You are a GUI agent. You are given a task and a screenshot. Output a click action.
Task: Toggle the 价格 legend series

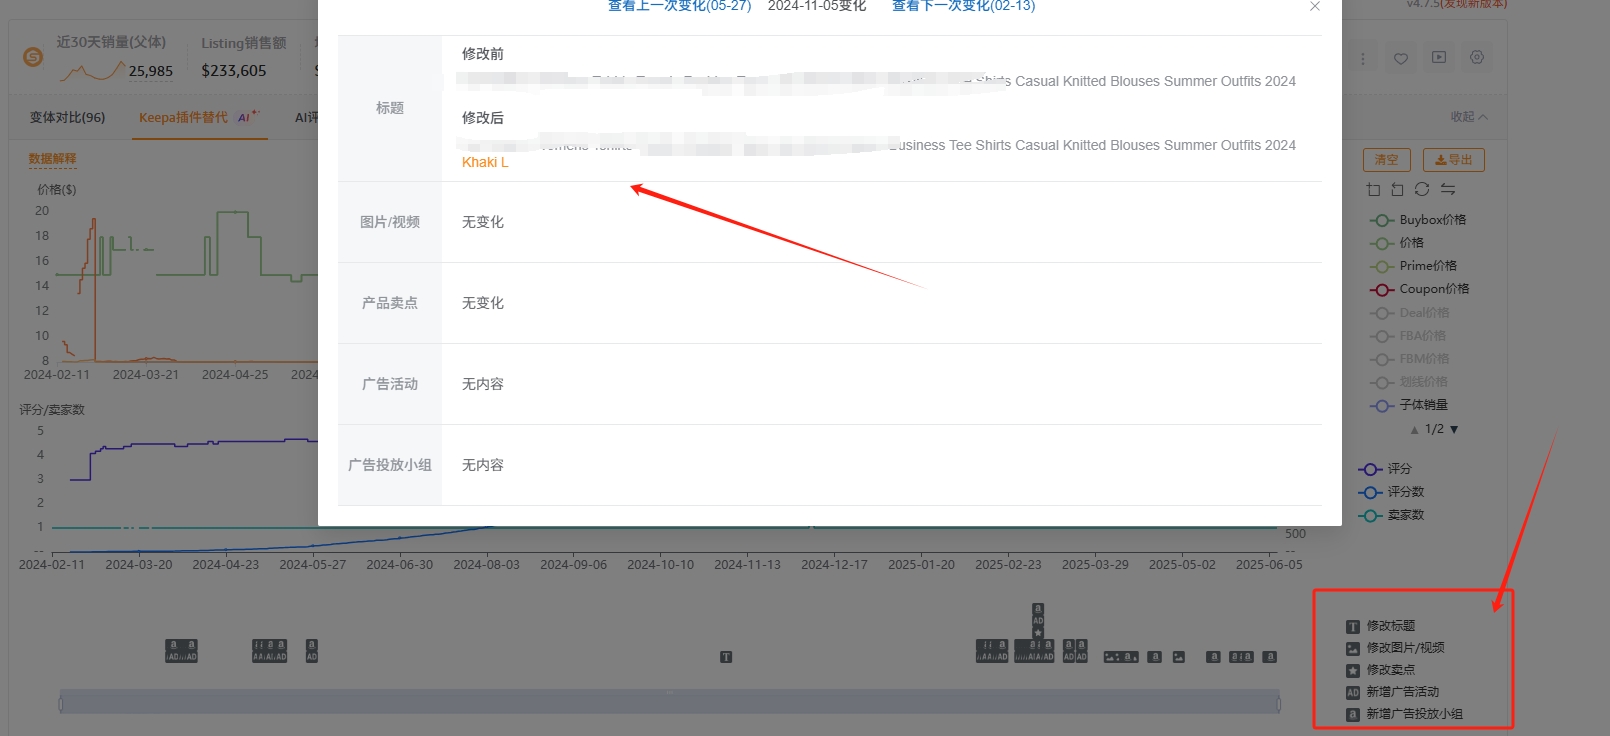click(x=1396, y=243)
